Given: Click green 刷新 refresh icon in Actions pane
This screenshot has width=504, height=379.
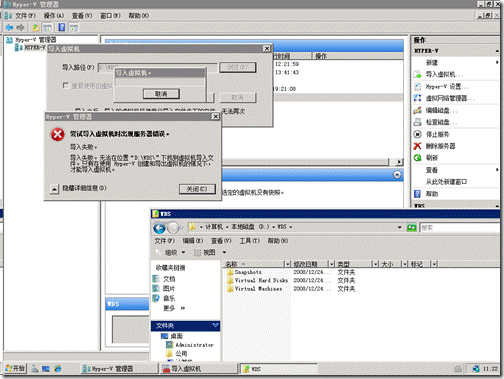Looking at the screenshot, I should click(x=417, y=158).
